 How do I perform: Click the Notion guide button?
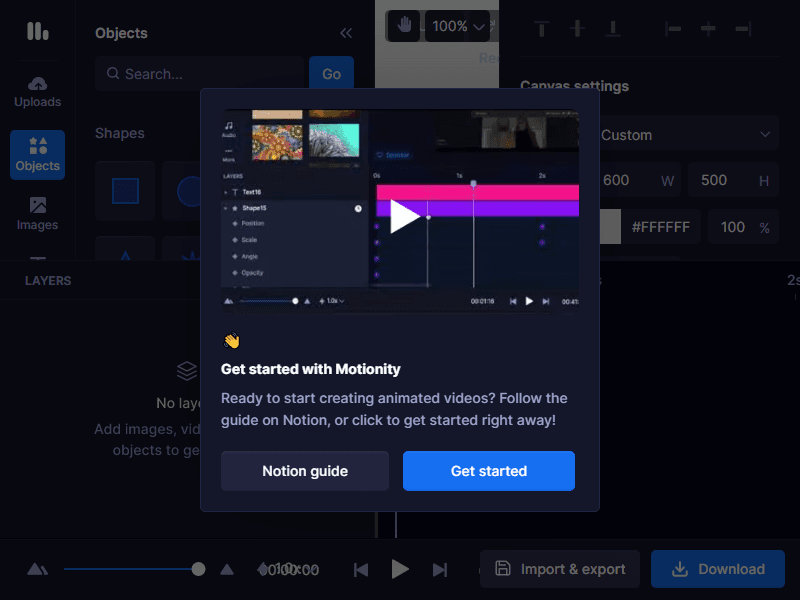pyautogui.click(x=304, y=470)
